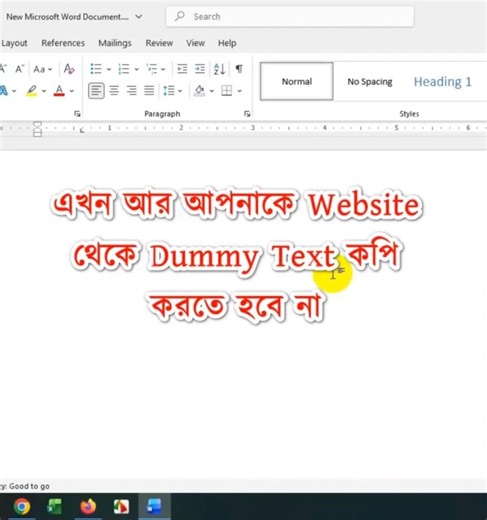Screen dimensions: 487x520
Task: Click the Borders icon
Action: coord(227,90)
